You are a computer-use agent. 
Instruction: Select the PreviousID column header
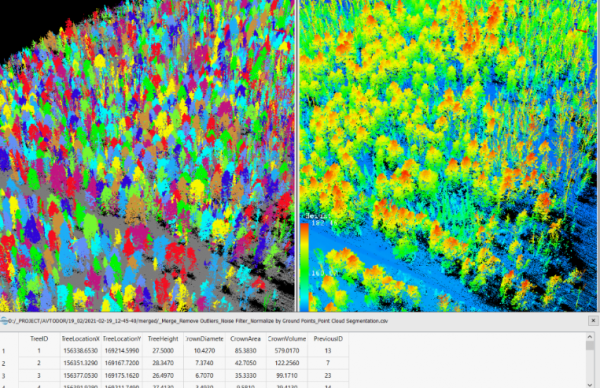click(328, 339)
